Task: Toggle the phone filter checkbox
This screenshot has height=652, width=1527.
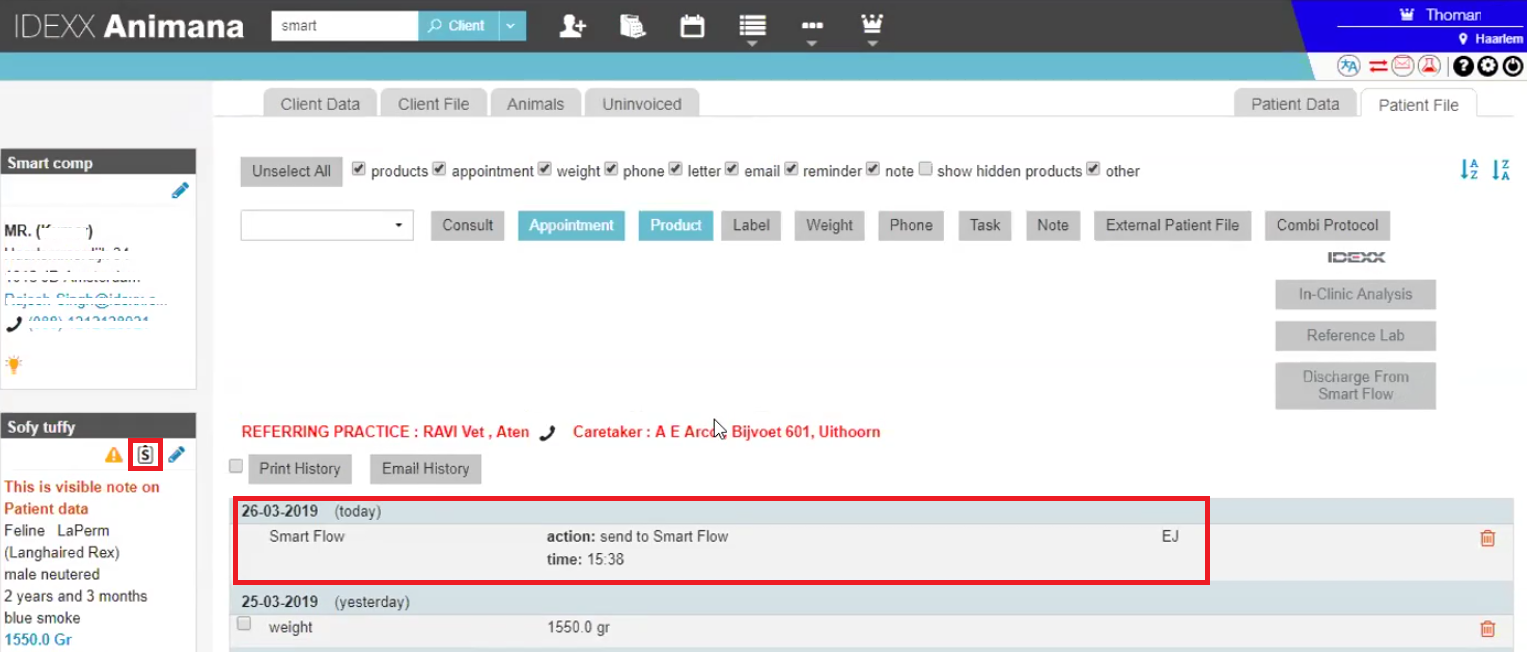Action: (611, 169)
